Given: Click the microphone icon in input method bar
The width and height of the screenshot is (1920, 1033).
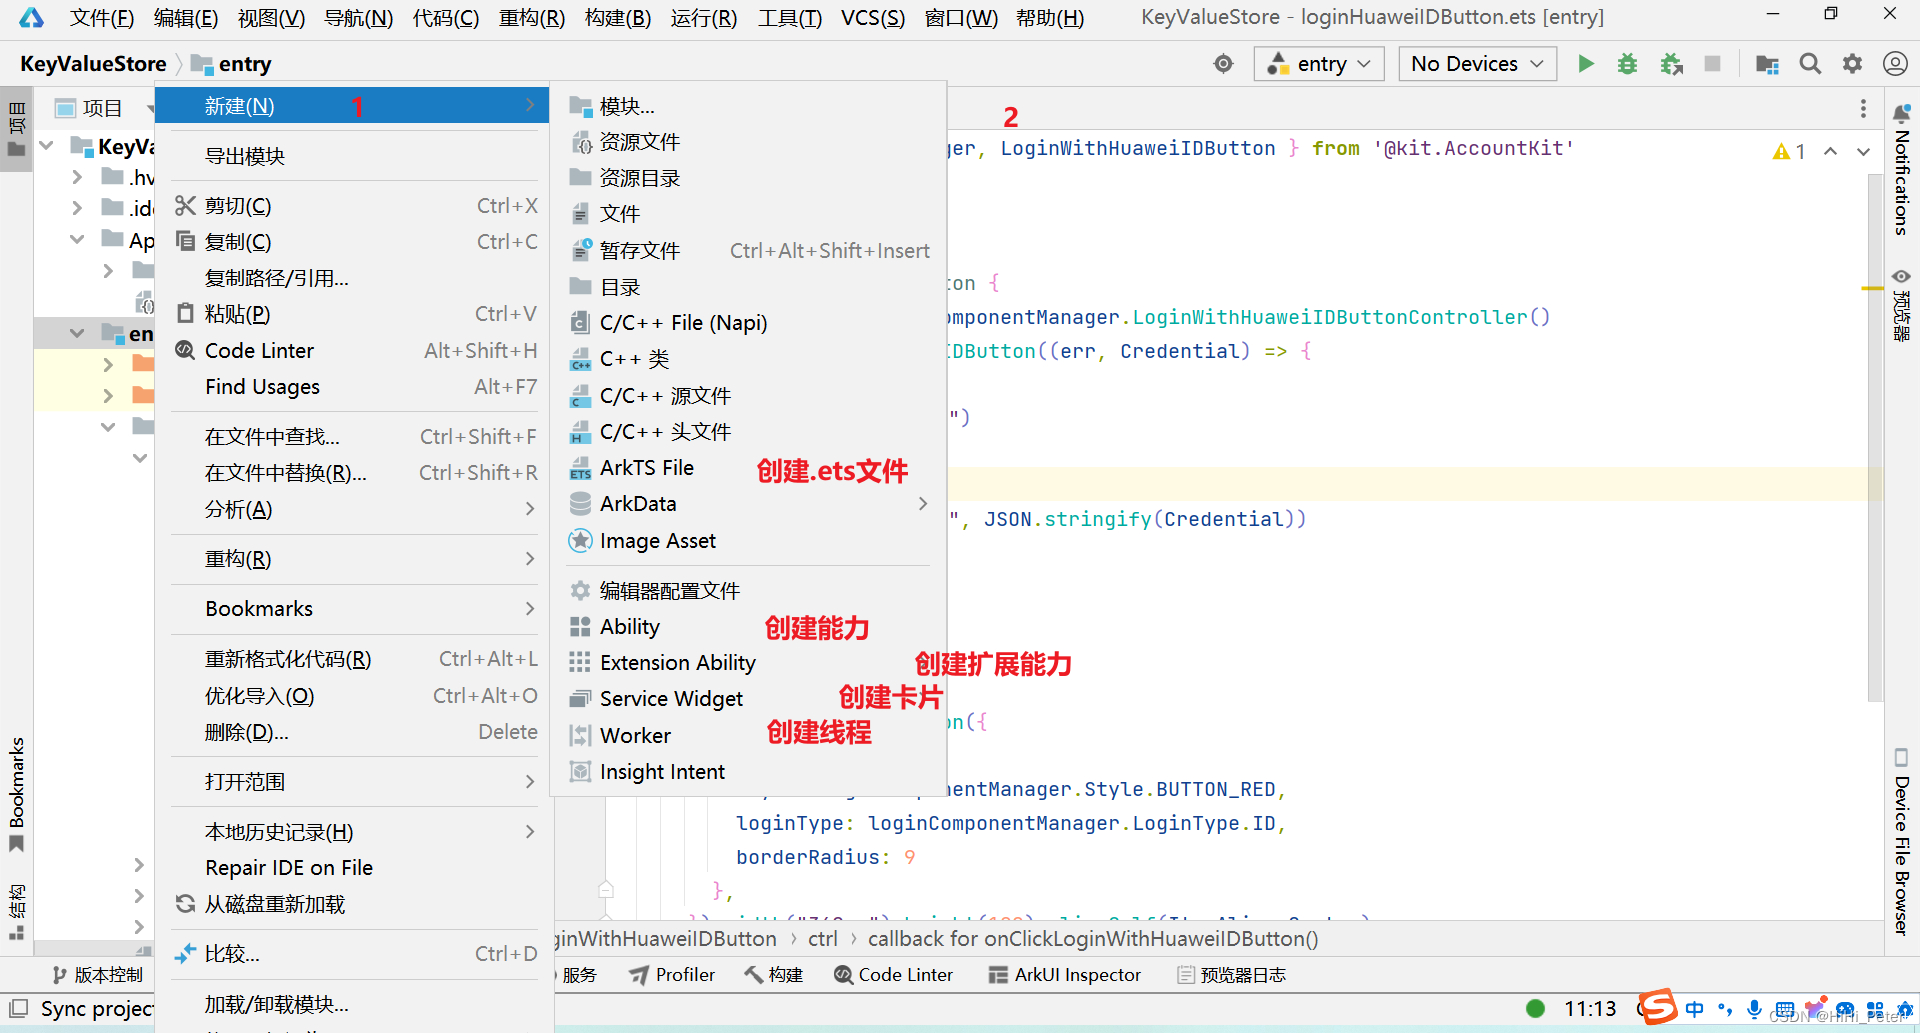Looking at the screenshot, I should coord(1755,1009).
